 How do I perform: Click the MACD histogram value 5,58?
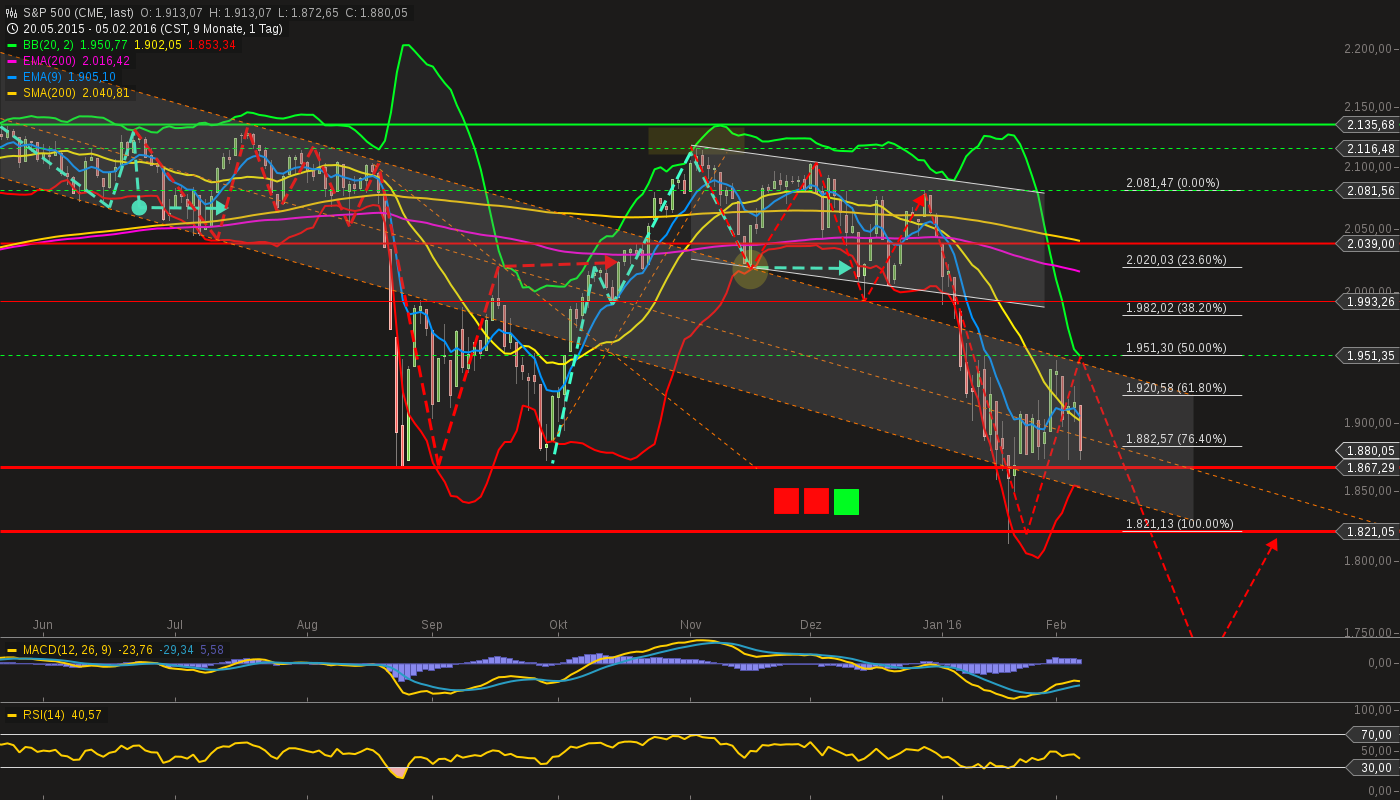click(x=212, y=650)
